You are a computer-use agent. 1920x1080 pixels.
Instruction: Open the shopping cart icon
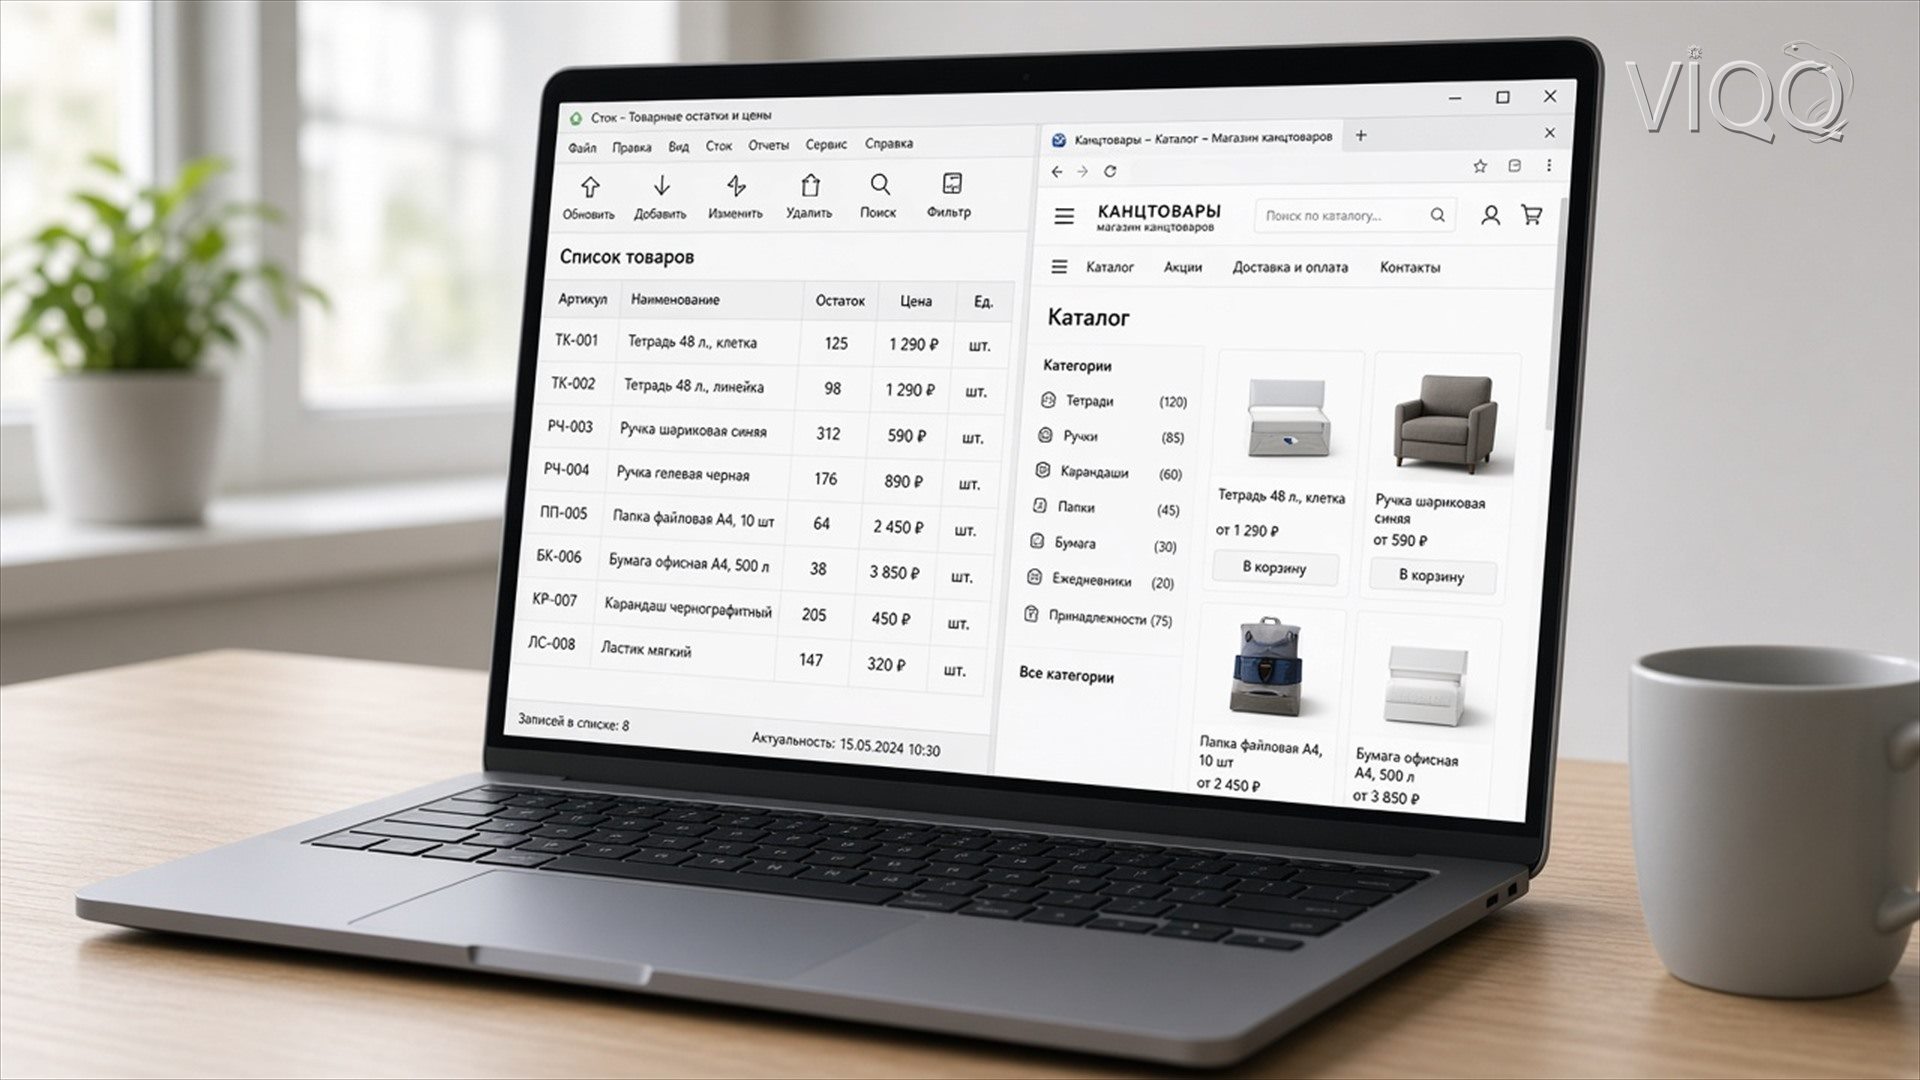[1531, 215]
